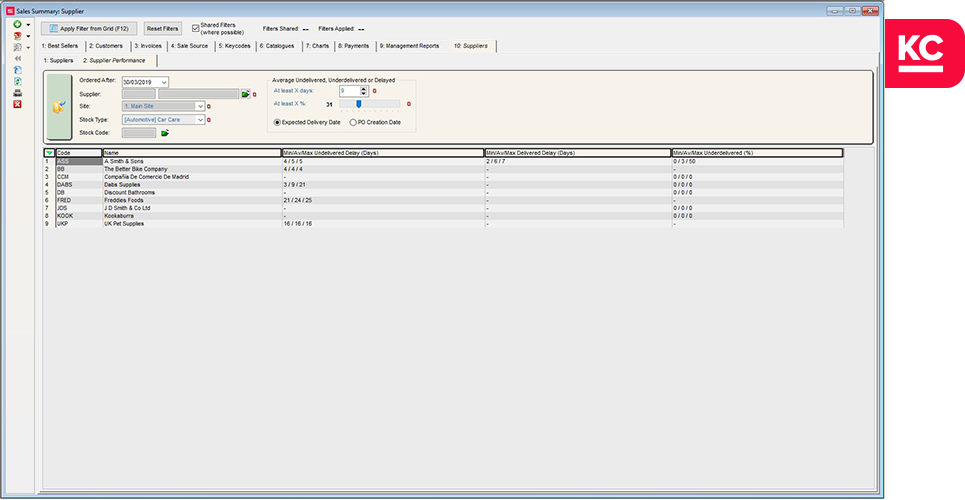Select the A Smith & Sons row
This screenshot has height=500, width=965.
click(x=443, y=161)
